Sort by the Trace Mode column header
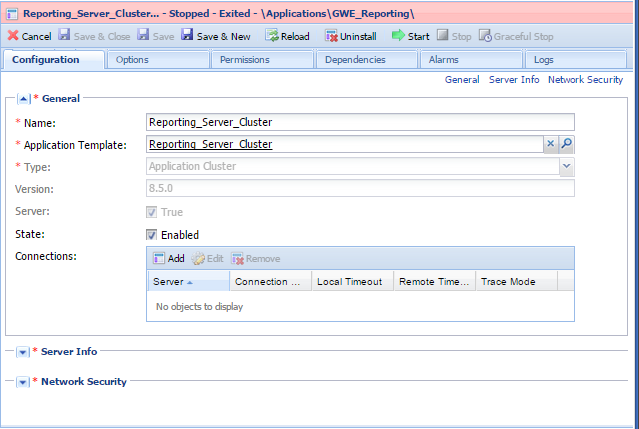Image resolution: width=639 pixels, height=429 pixels. pyautogui.click(x=516, y=282)
